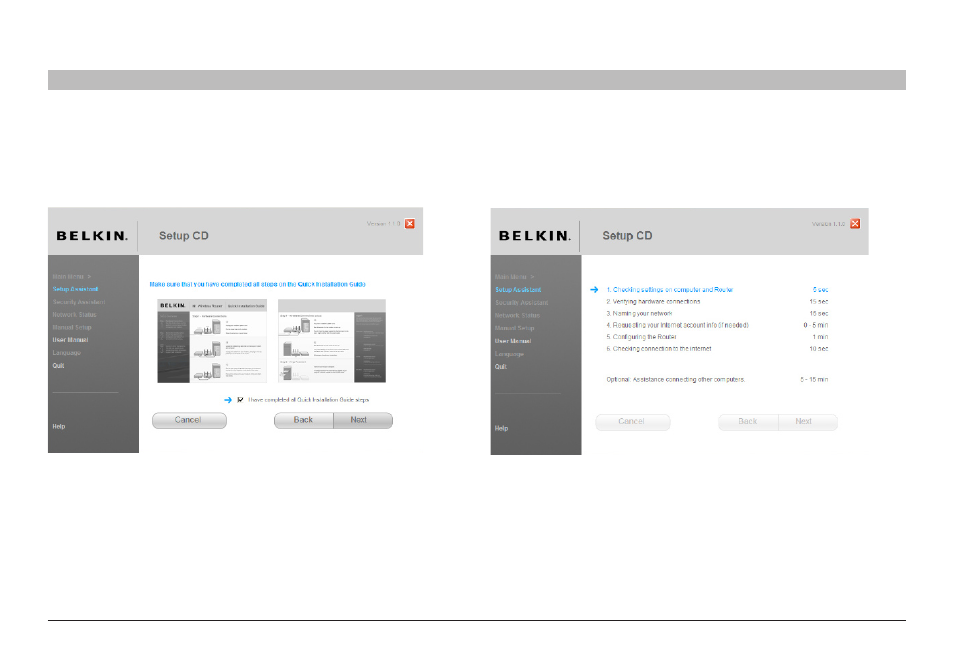Select step 3 Naming your network
Viewport: 954px width, 668px height.
tap(639, 313)
